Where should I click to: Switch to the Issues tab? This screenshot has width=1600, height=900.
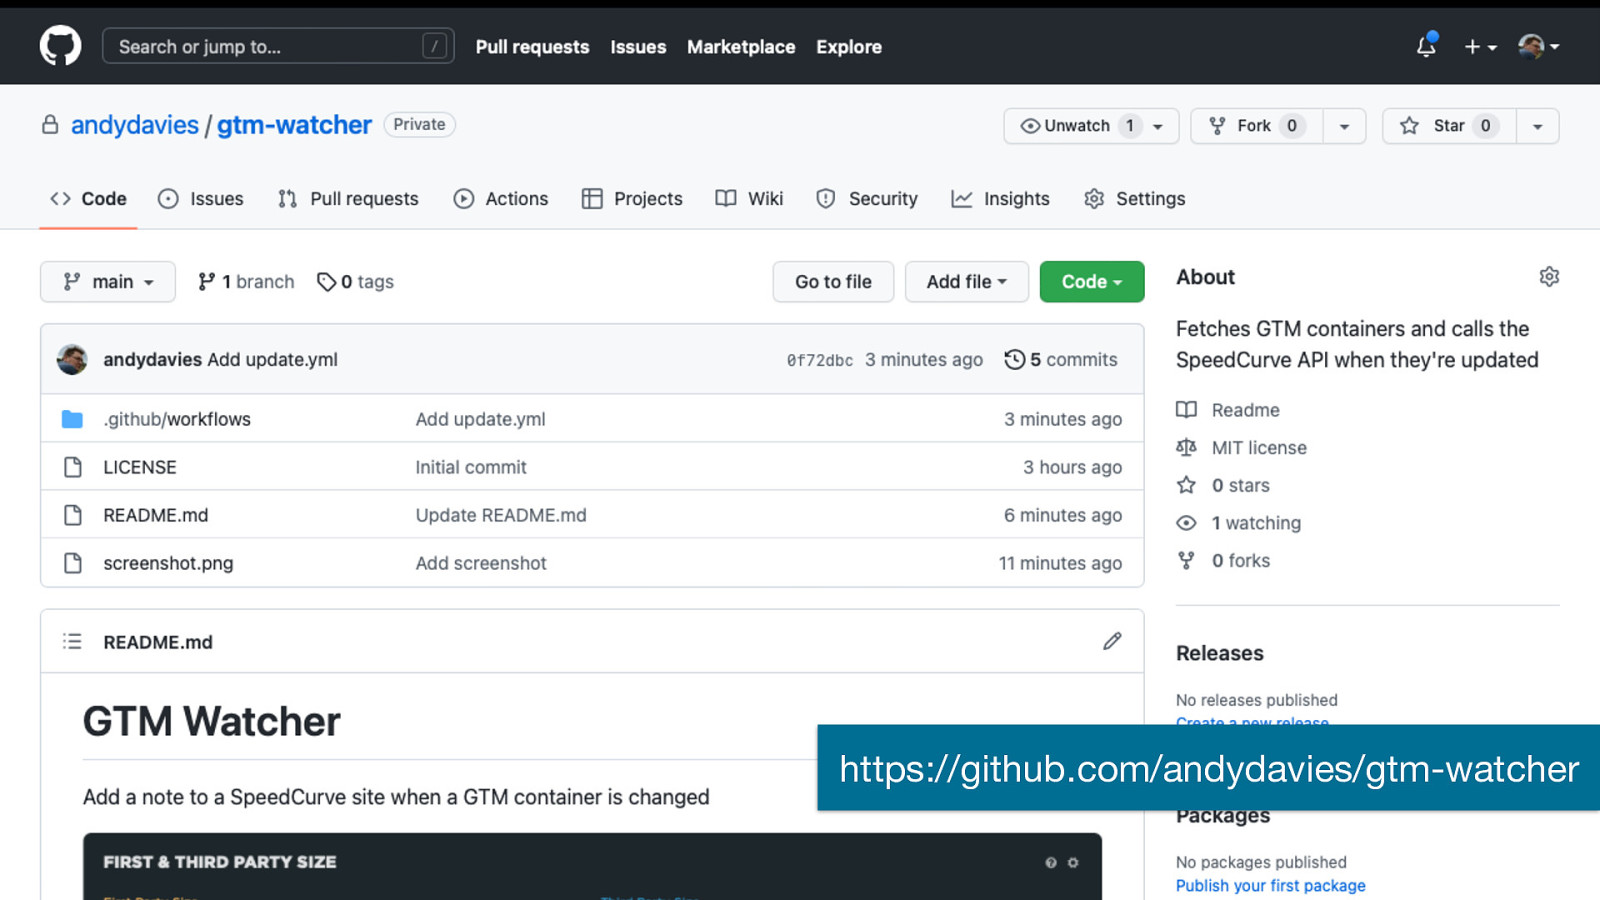201,199
